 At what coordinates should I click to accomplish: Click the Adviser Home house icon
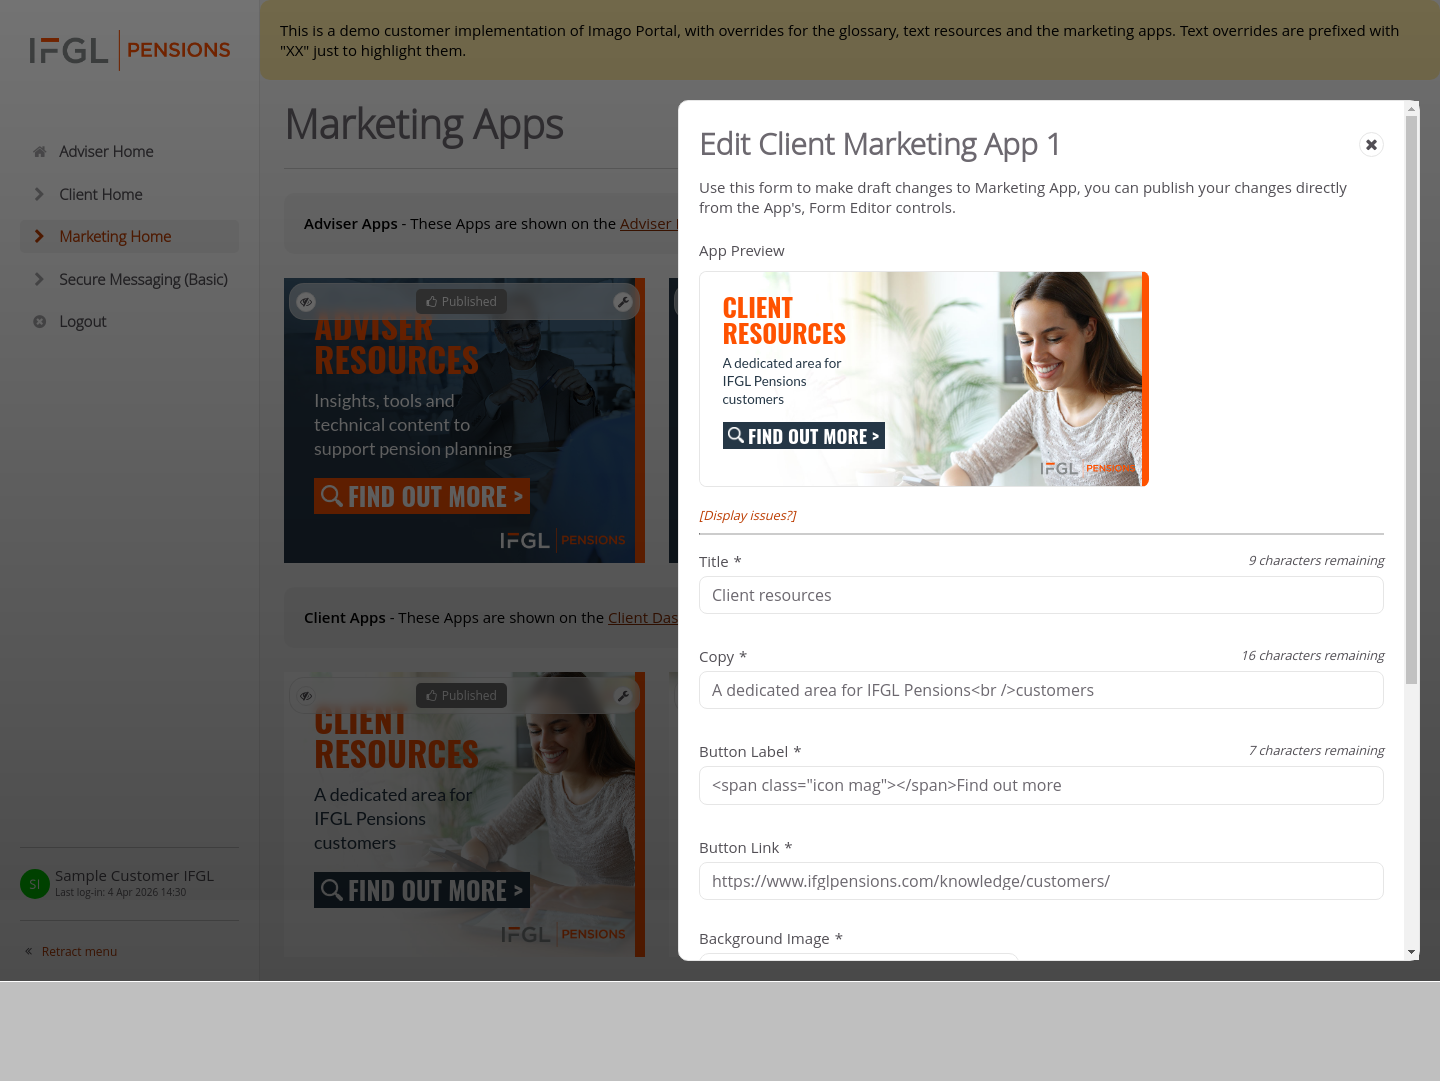[x=40, y=152]
